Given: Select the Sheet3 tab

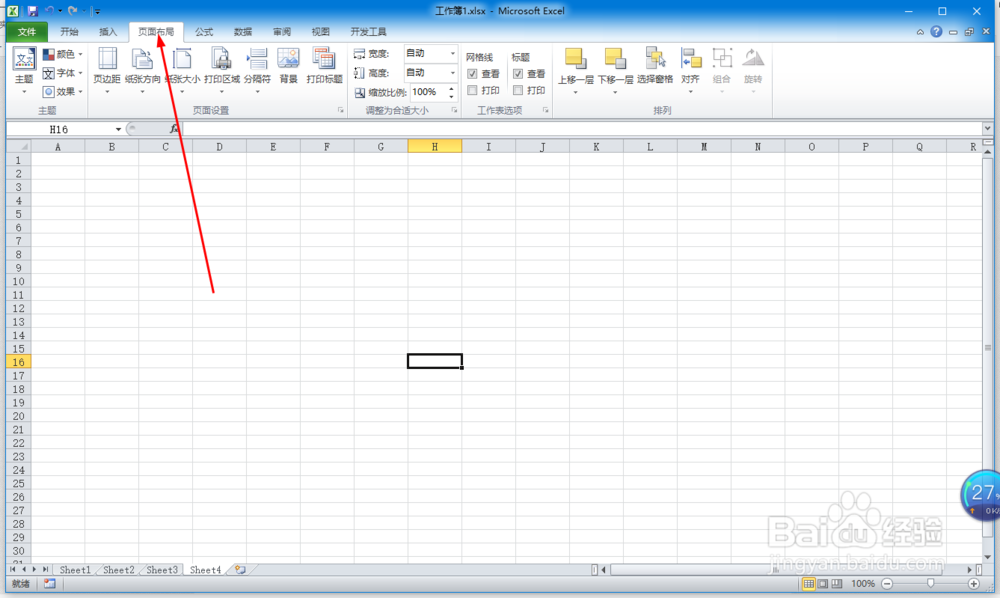Looking at the screenshot, I should [x=162, y=570].
